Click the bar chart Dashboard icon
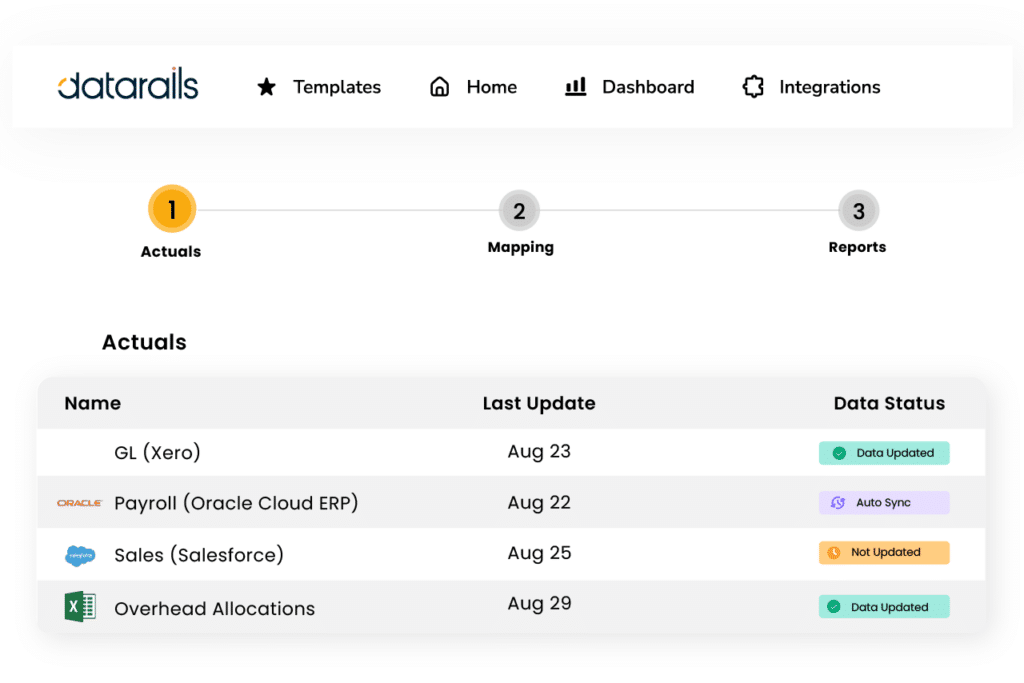The height and width of the screenshot is (683, 1024). (x=576, y=87)
